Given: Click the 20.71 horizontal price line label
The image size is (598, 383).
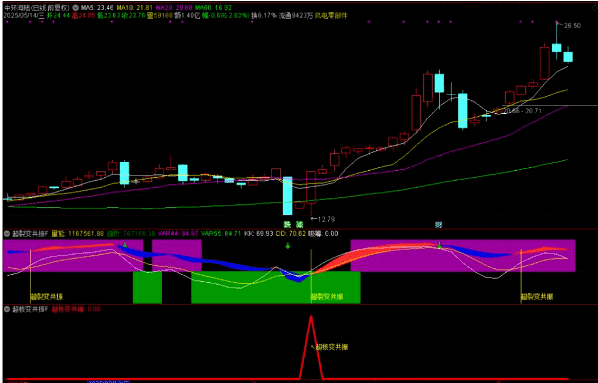Looking at the screenshot, I should coord(523,111).
